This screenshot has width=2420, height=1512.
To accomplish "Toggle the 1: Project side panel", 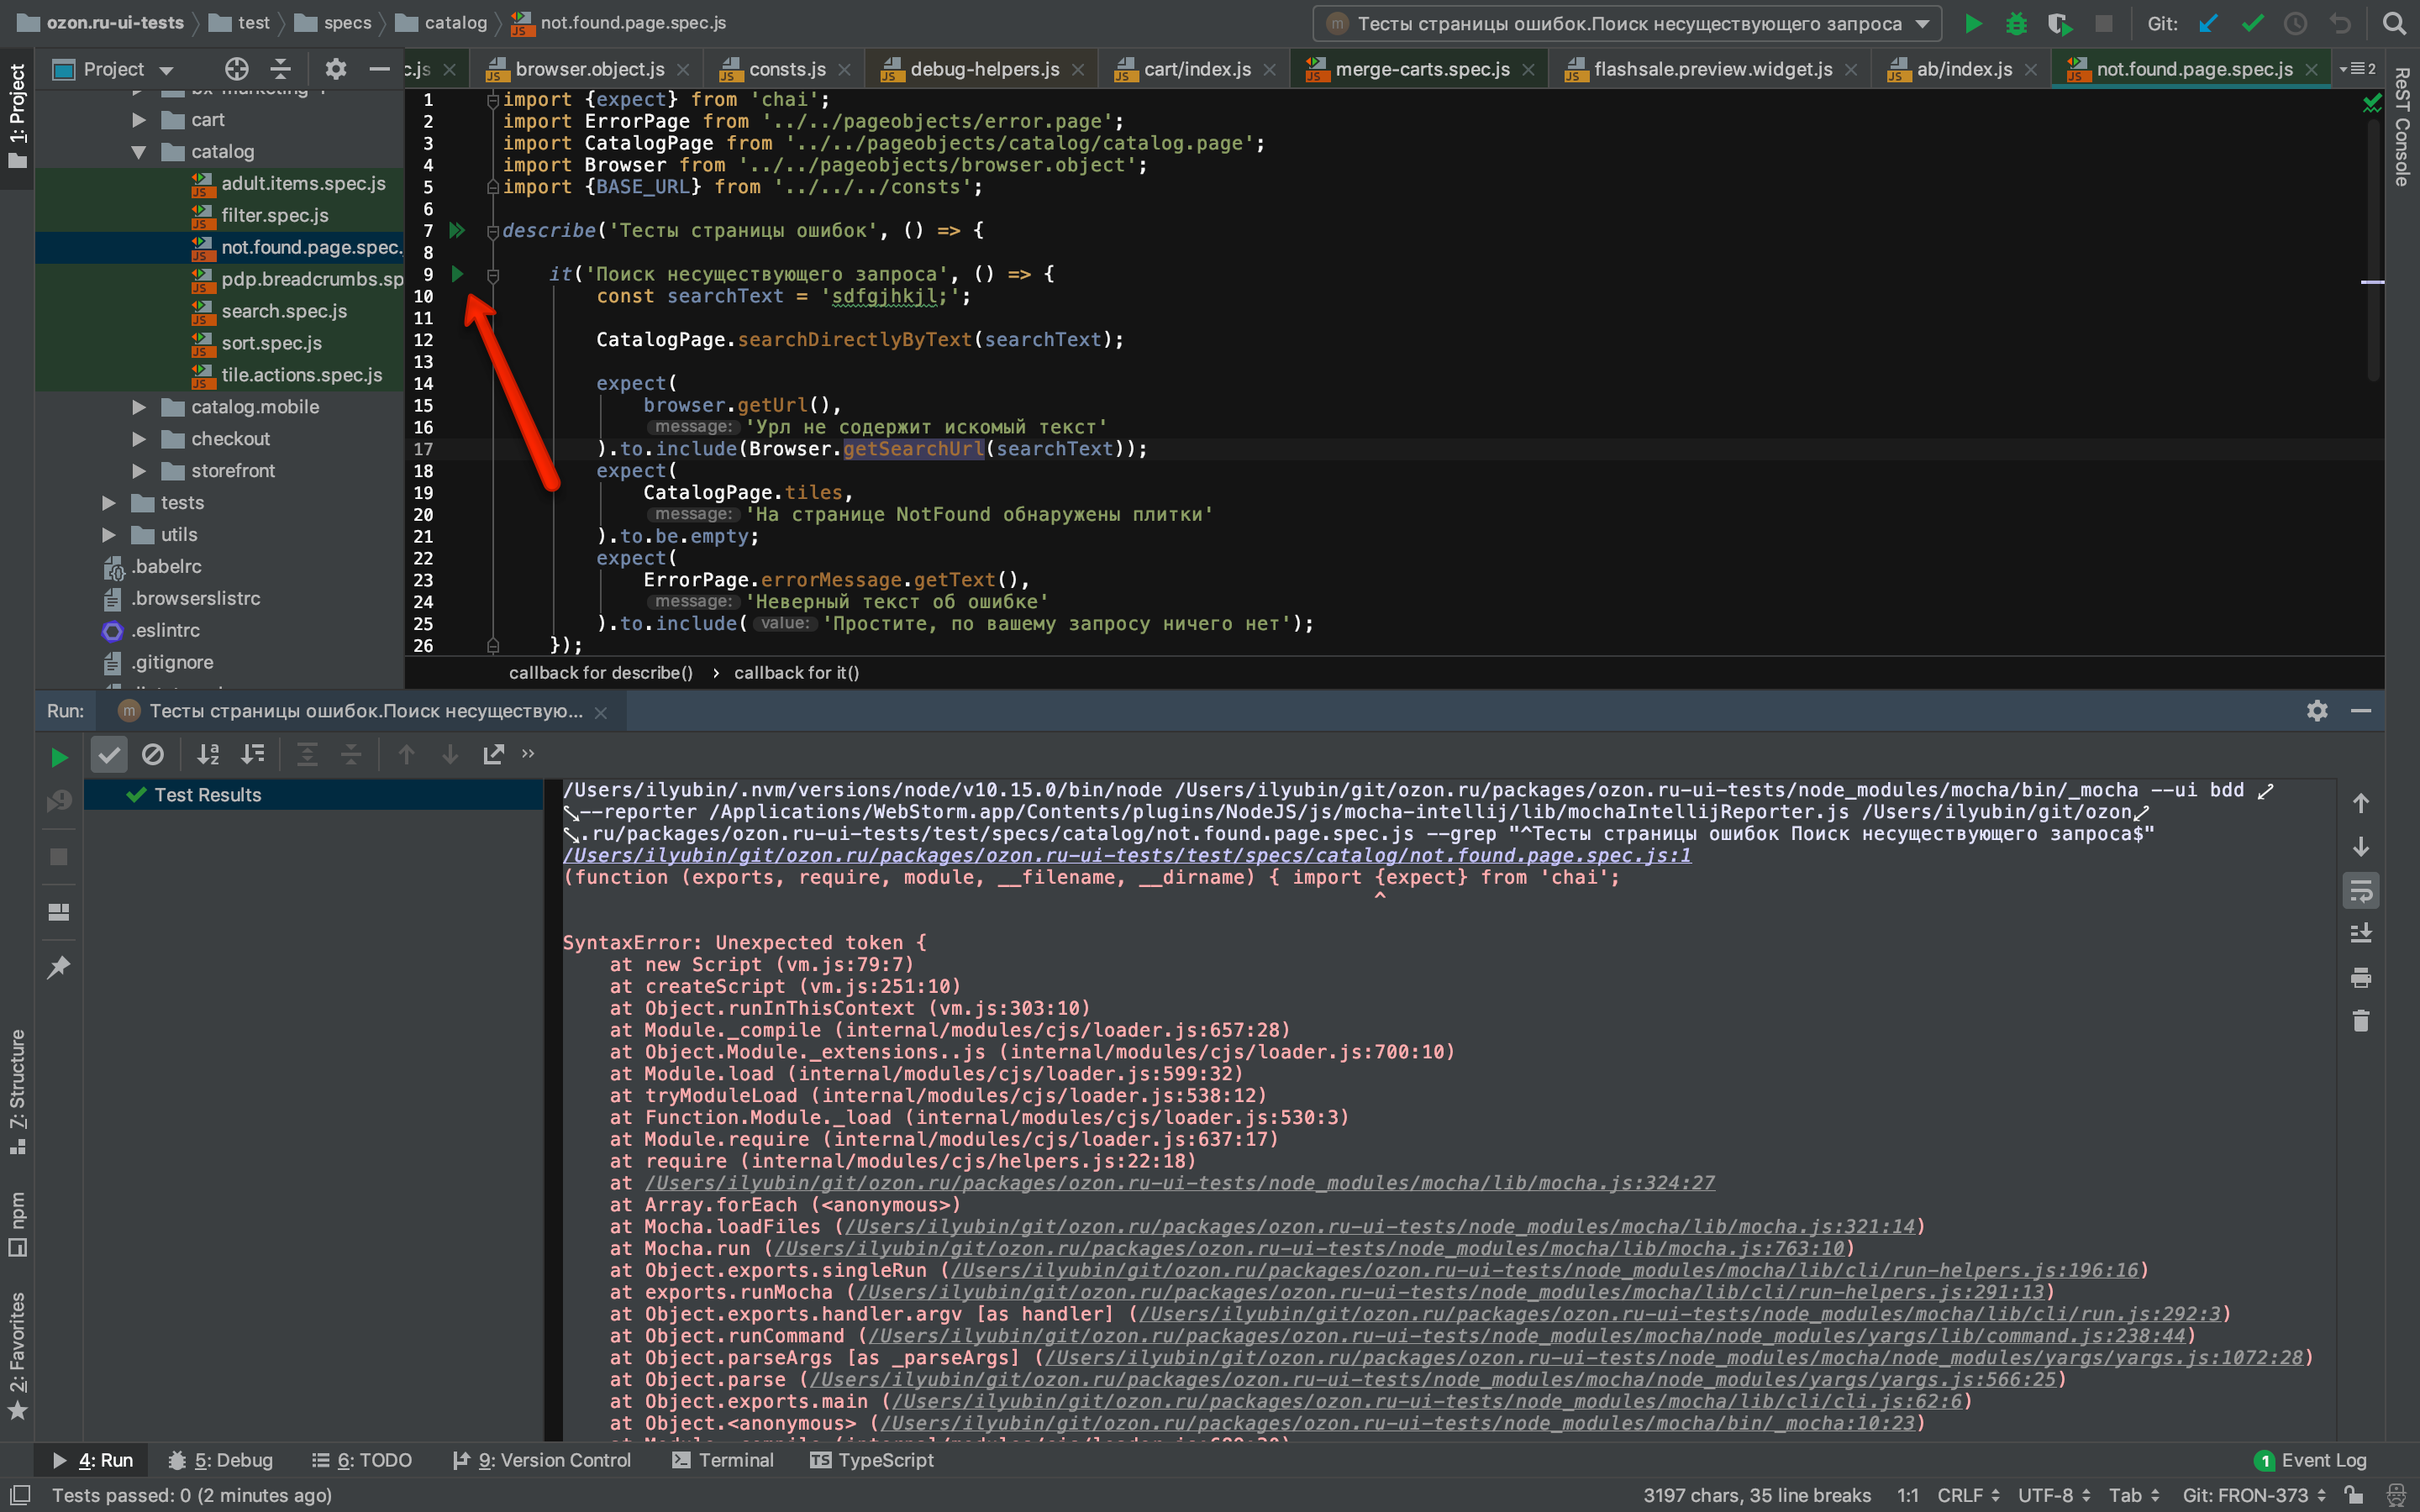I will 17,116.
